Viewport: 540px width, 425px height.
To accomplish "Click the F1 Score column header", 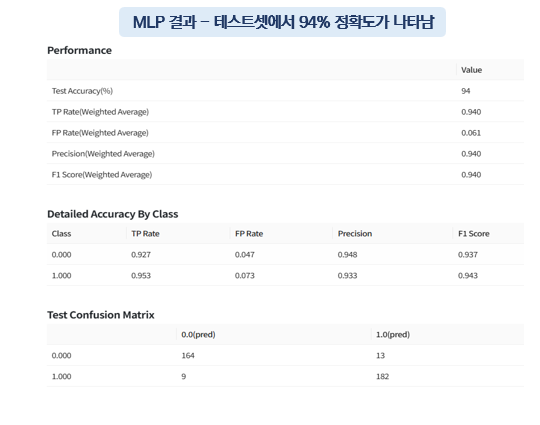I will click(474, 234).
